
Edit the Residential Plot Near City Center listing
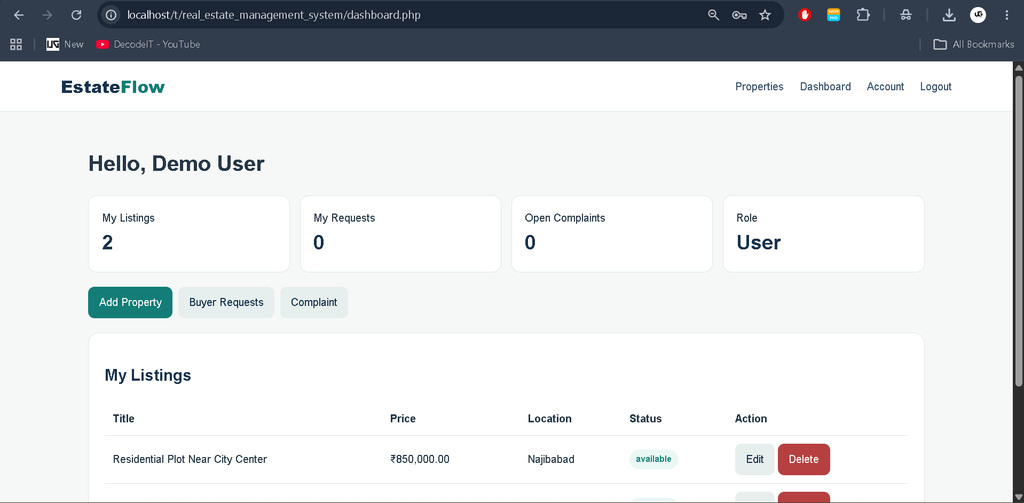(755, 459)
